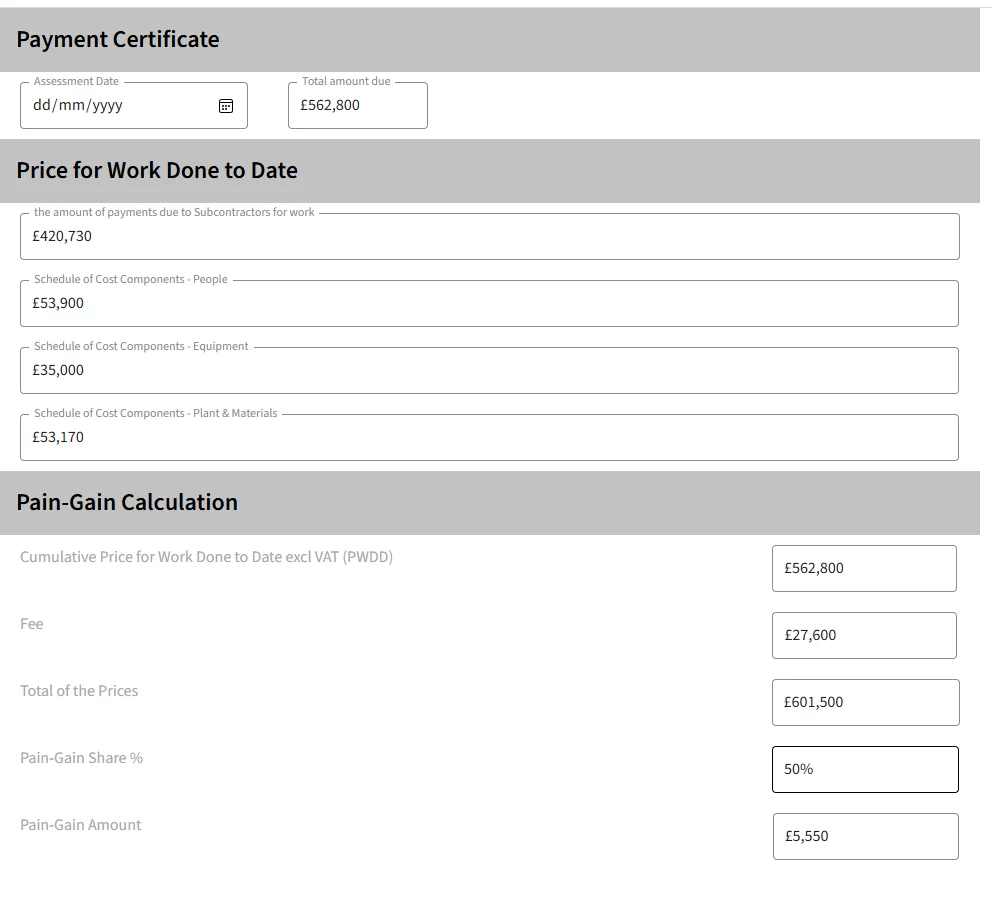
Task: Select the Cost Components - Equipment field
Action: 489,371
